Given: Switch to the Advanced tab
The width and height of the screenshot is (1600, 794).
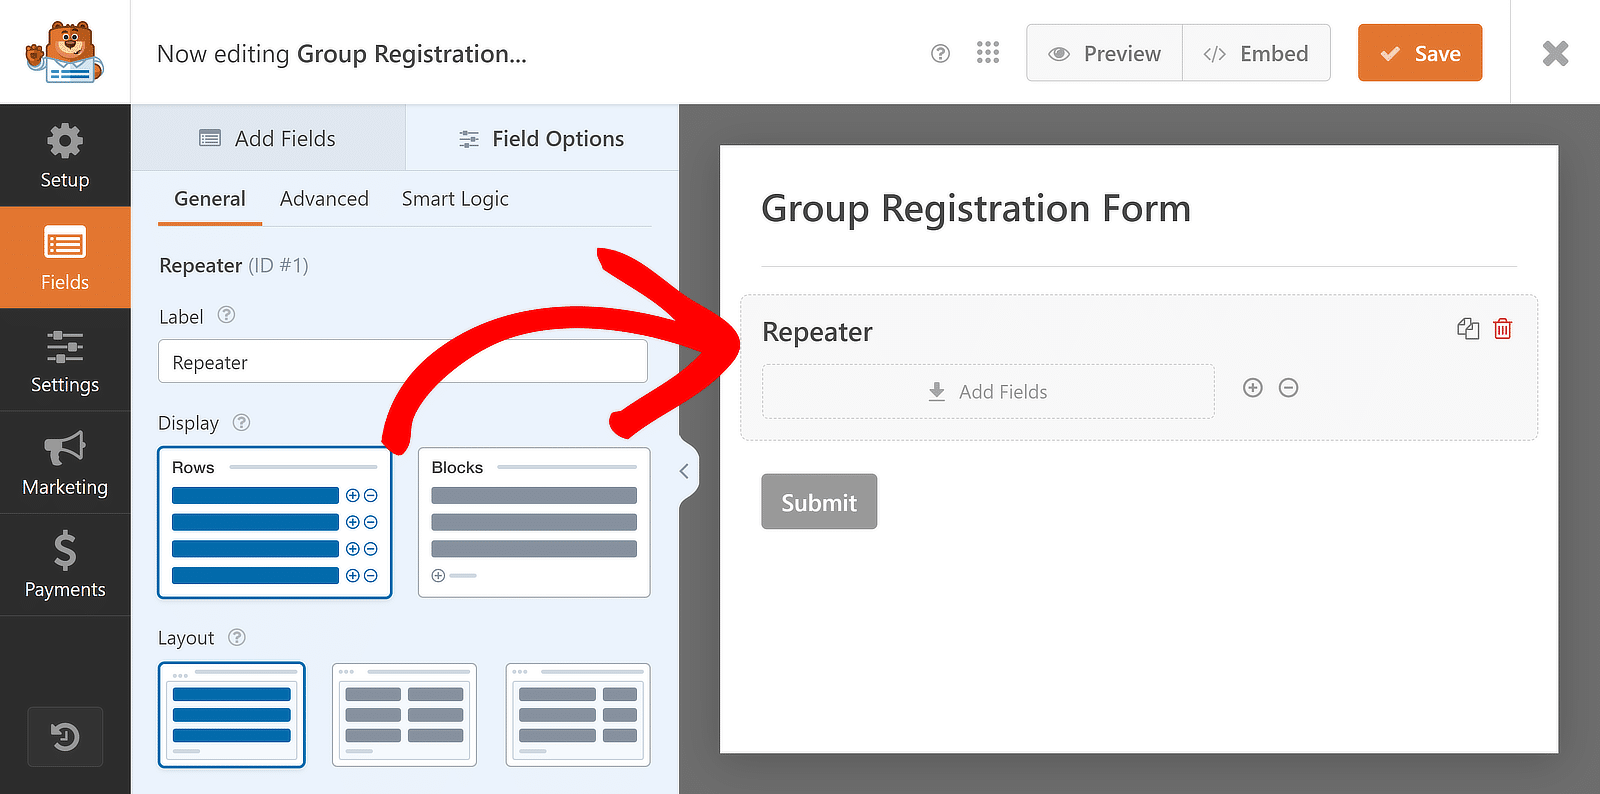Looking at the screenshot, I should (324, 199).
